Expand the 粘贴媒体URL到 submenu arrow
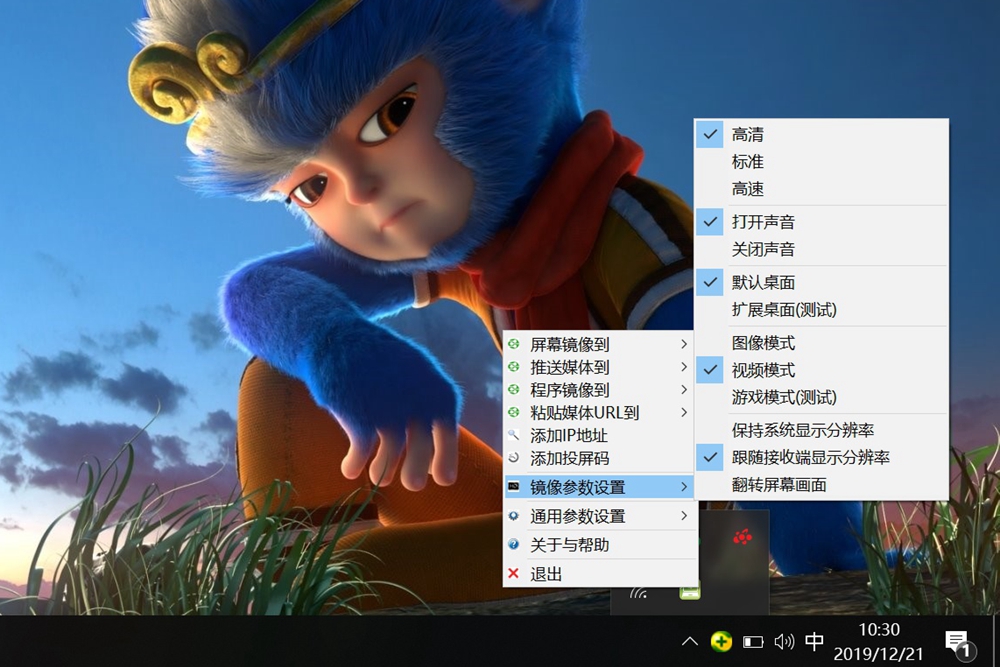The image size is (1000, 667). [x=684, y=413]
